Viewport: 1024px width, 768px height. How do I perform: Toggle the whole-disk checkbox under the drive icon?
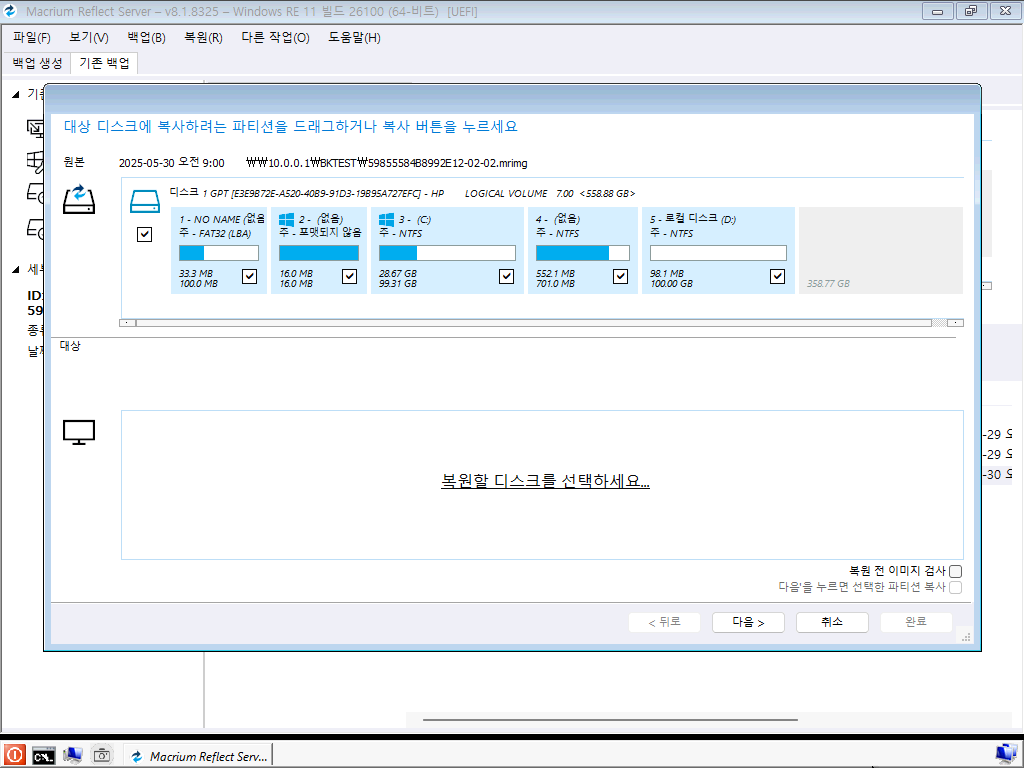tap(144, 234)
